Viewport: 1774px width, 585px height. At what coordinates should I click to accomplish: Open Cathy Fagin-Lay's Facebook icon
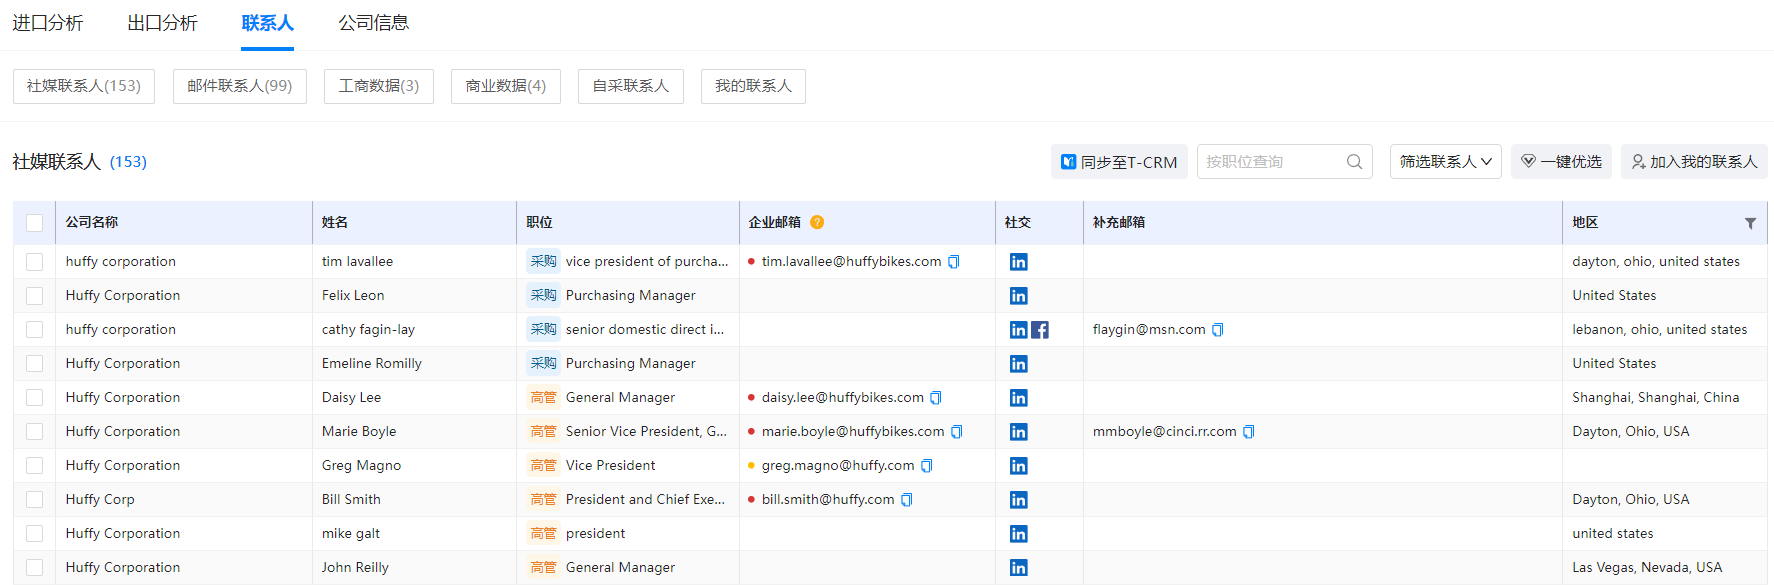click(x=1040, y=330)
